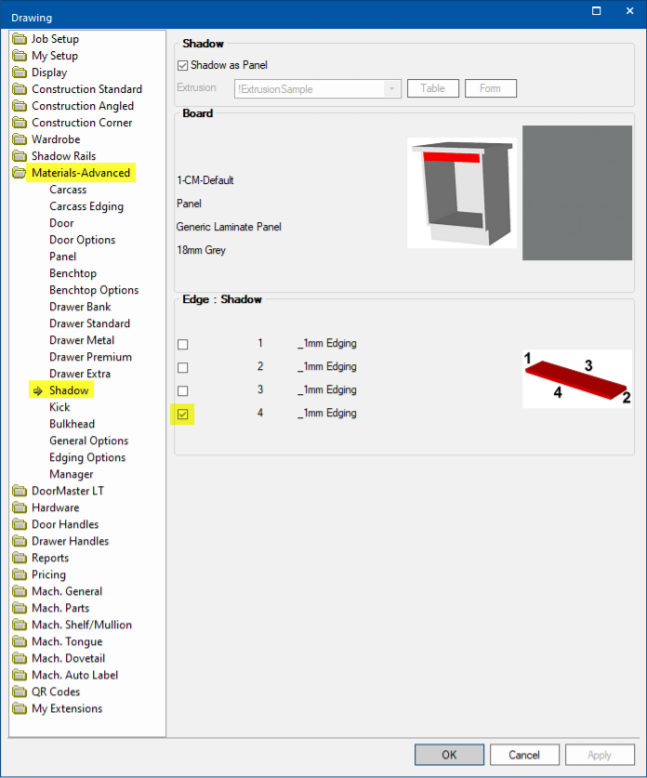Enable edging on shadow edge 2

coord(183,368)
